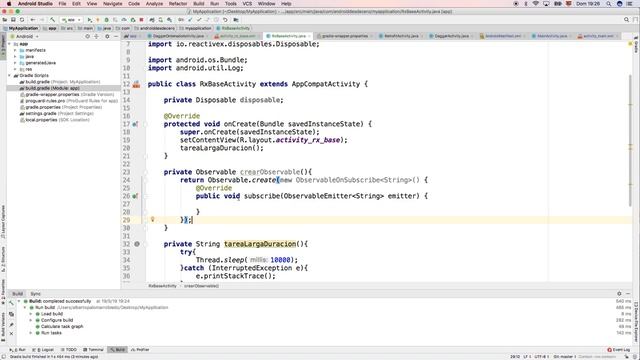Screen dimensions: 640x360
Task: Open the app run configuration dropdown
Action: click(x=71, y=20)
